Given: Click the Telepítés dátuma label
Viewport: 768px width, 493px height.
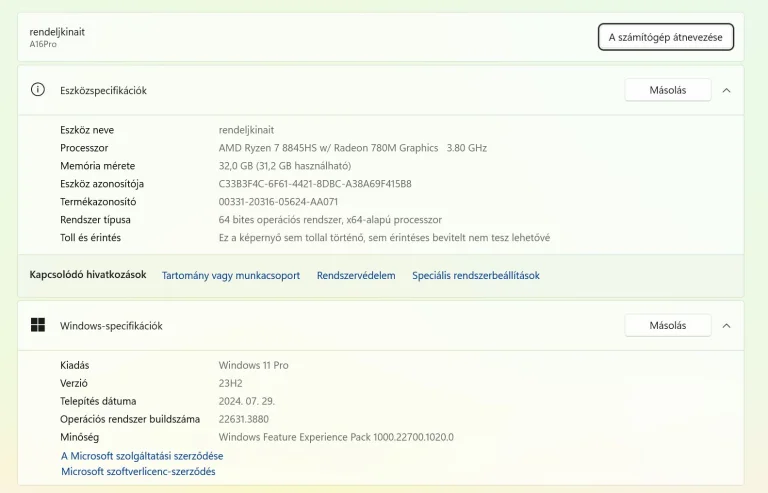Looking at the screenshot, I should point(98,401).
